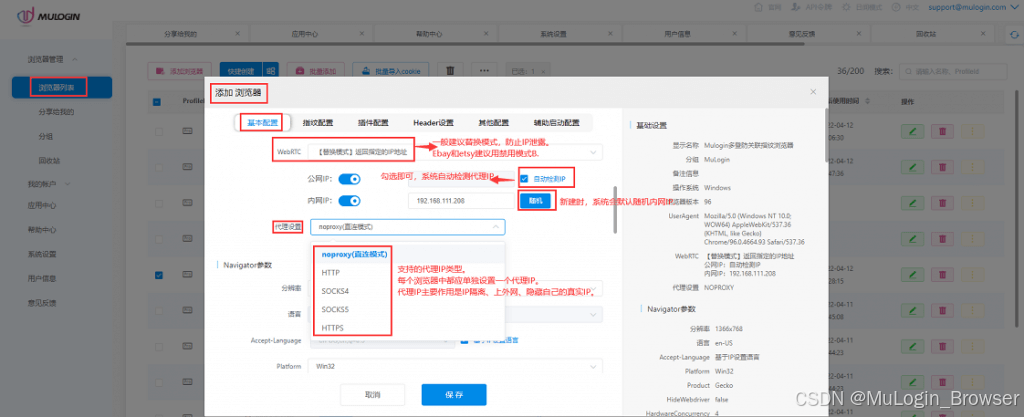Toggle the select-all checkbox in table header
Image resolution: width=1024 pixels, height=417 pixels.
tap(157, 101)
